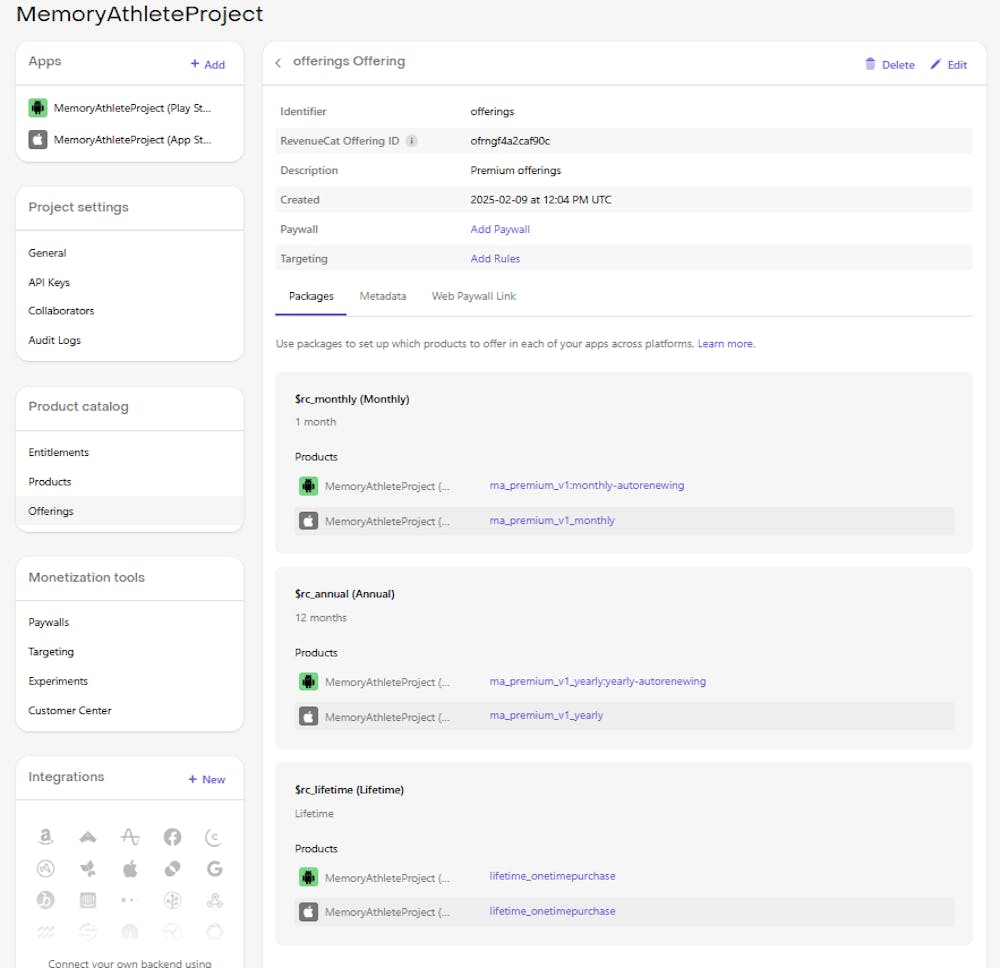Open the Web Paywall Link tab
The width and height of the screenshot is (1000, 968).
click(474, 296)
